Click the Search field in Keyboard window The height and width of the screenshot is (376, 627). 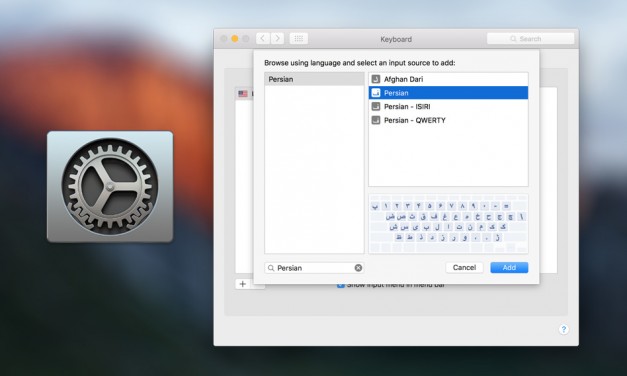pyautogui.click(x=531, y=39)
